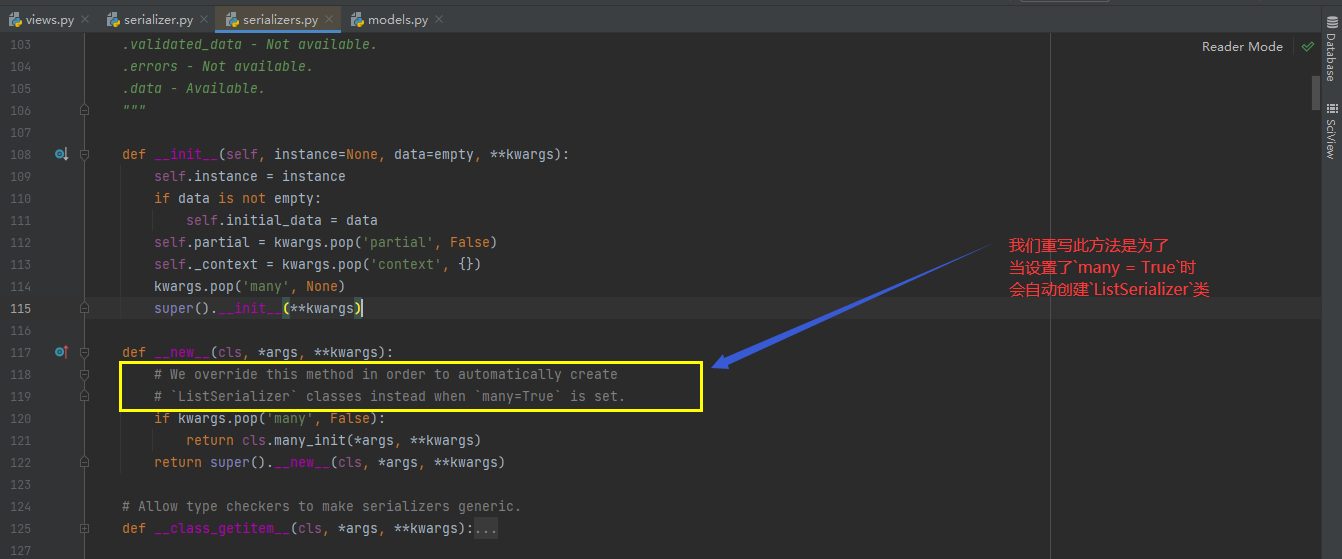The height and width of the screenshot is (559, 1342).
Task: Click line number 108 in the gutter
Action: coord(20,154)
